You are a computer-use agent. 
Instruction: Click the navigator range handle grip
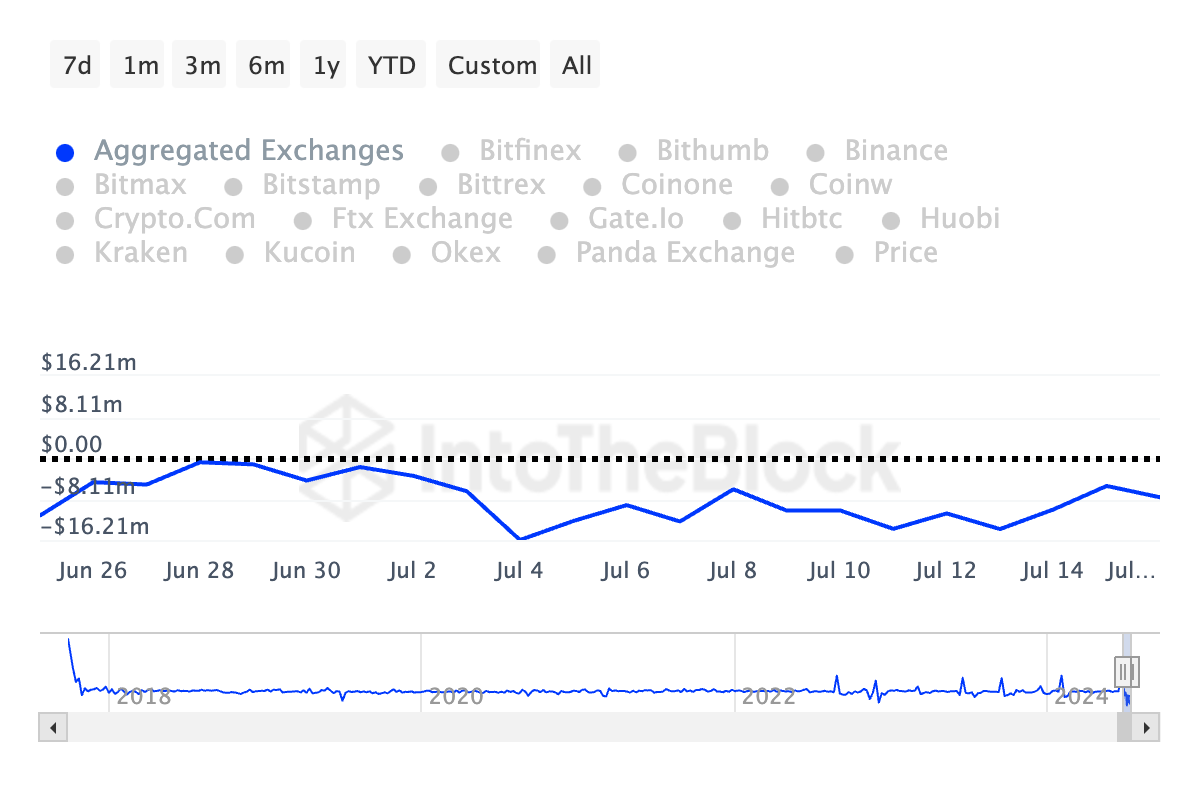[1127, 670]
